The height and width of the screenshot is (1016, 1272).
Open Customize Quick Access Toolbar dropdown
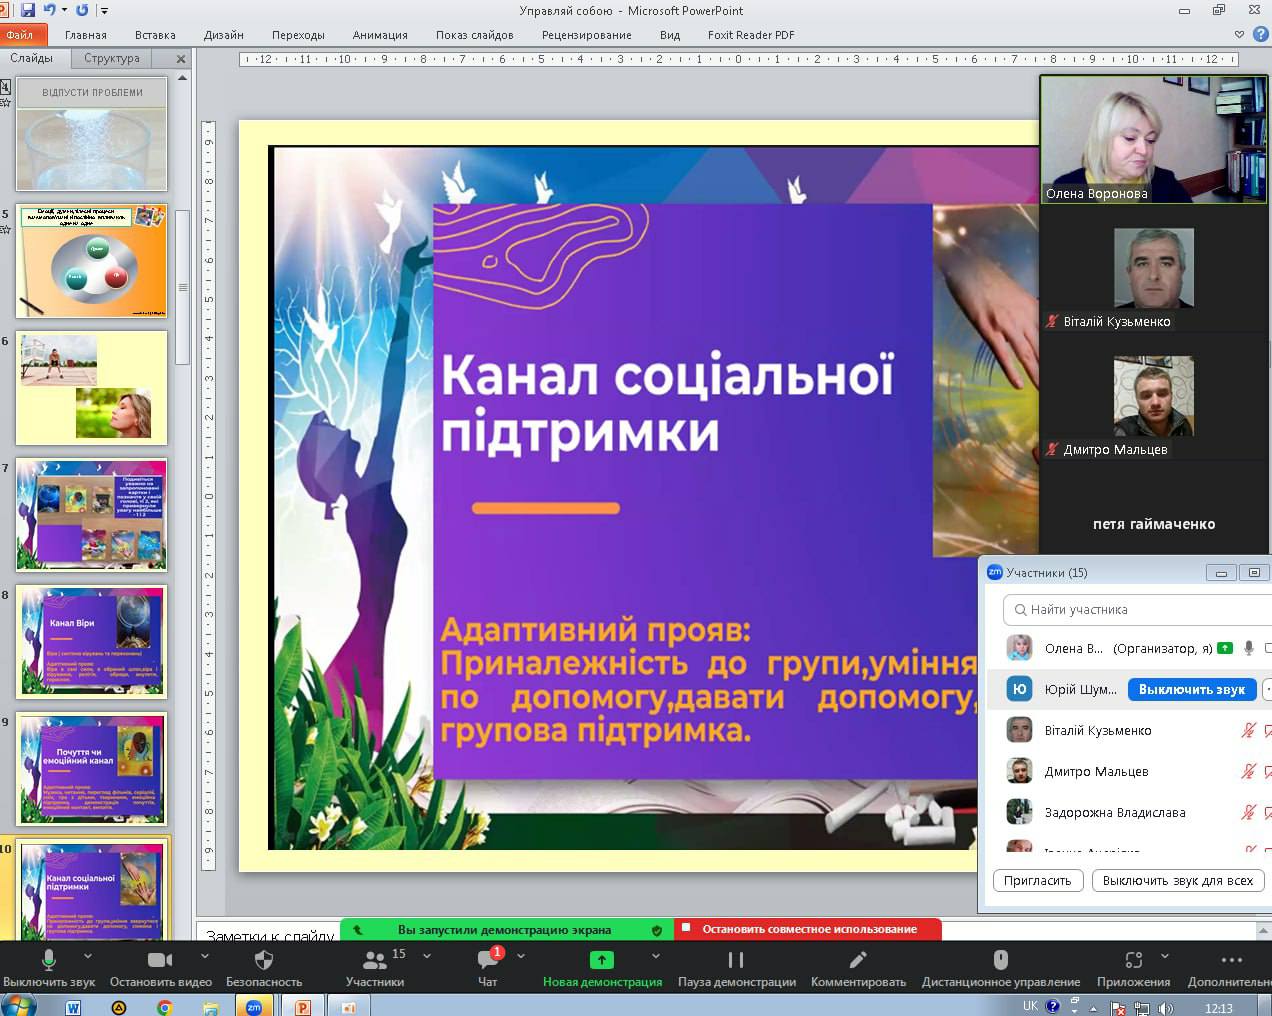click(x=105, y=11)
